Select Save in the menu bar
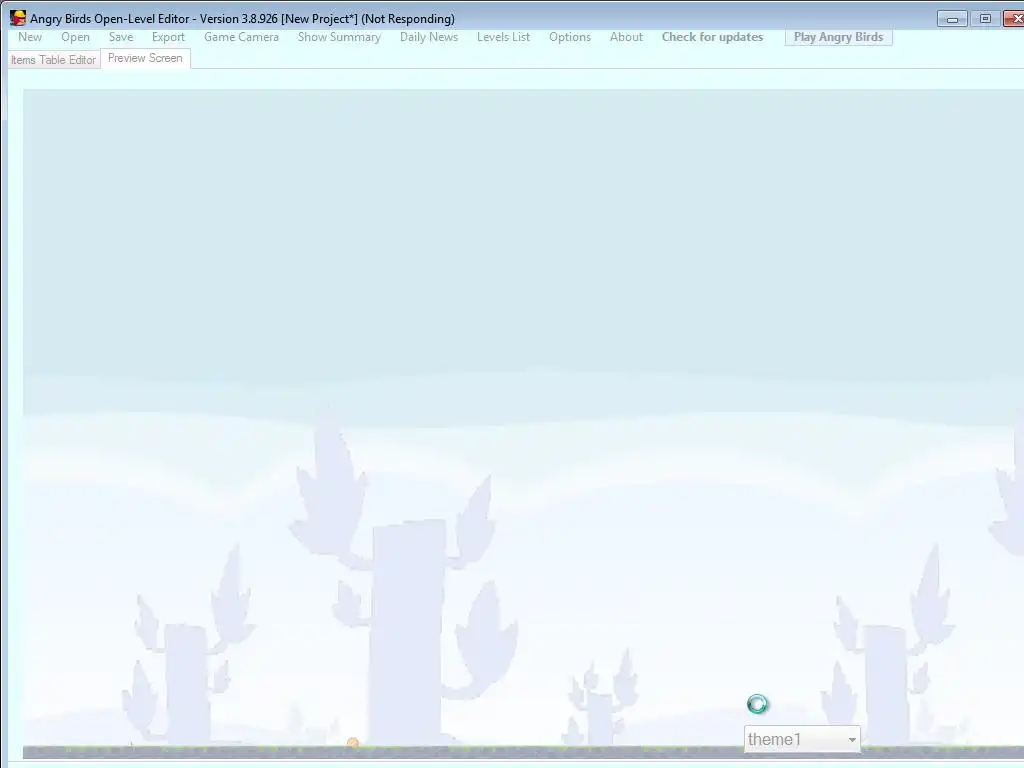The height and width of the screenshot is (768, 1024). tap(121, 37)
